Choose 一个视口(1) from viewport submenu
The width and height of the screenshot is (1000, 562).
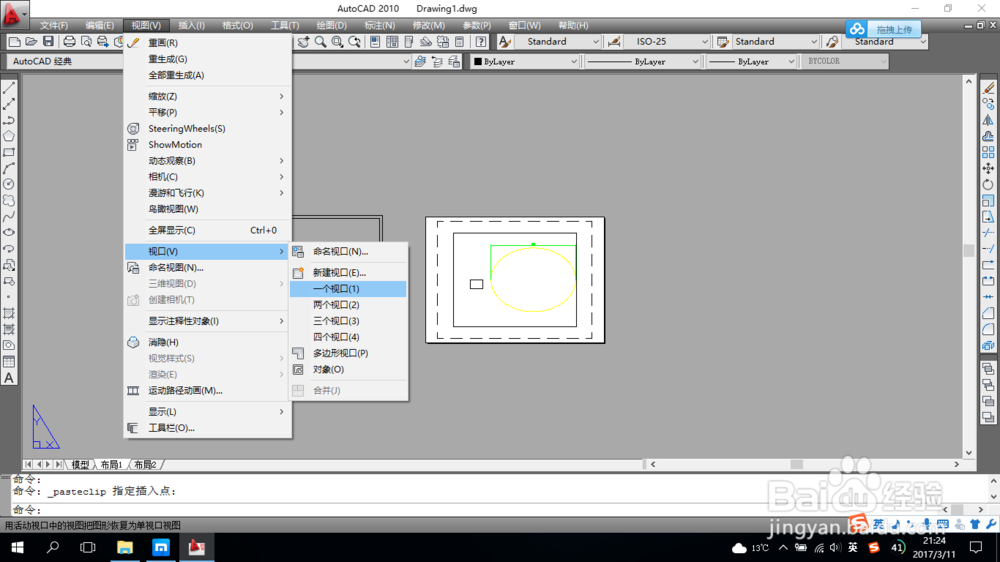click(348, 289)
